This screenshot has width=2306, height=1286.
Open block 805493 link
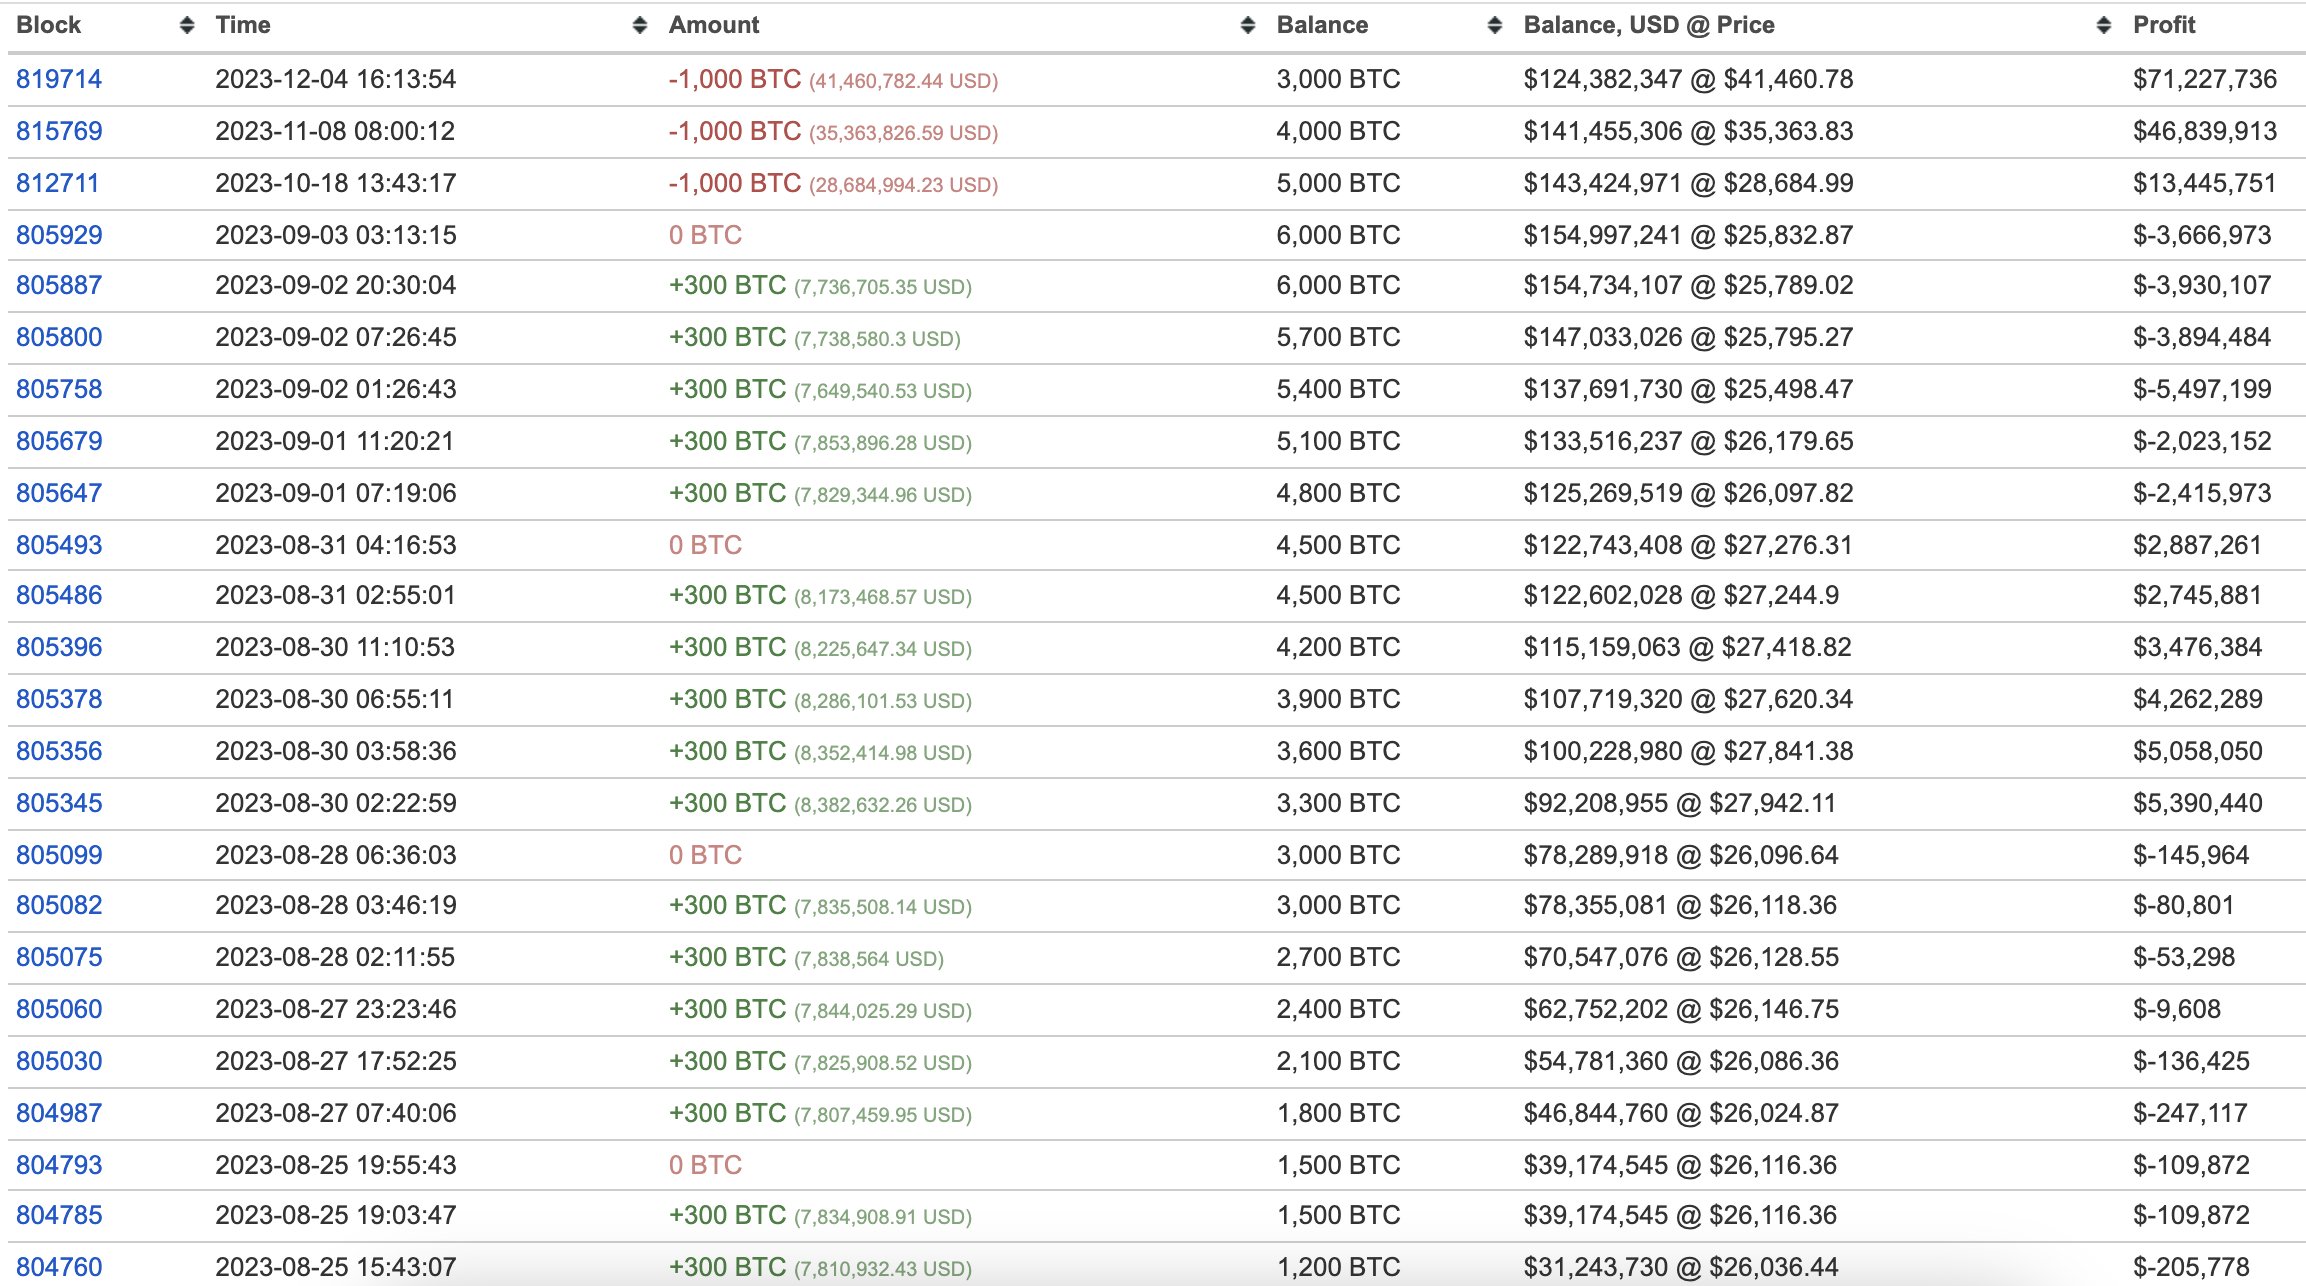[x=59, y=545]
